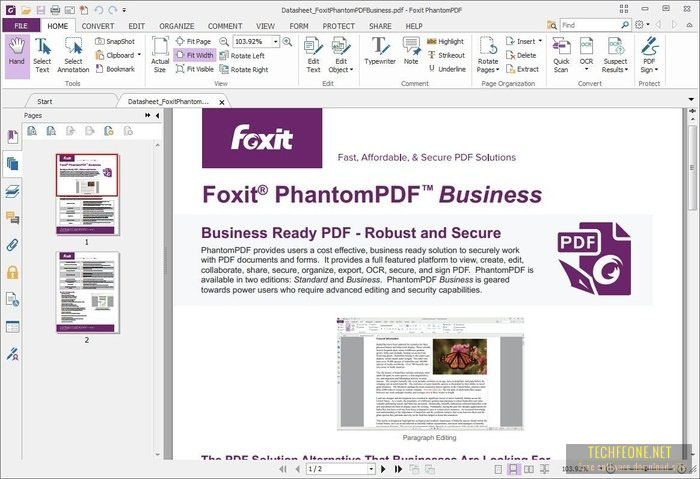Screen dimensions: 700x479
Task: Pick the Underline comment tool
Action: click(446, 69)
